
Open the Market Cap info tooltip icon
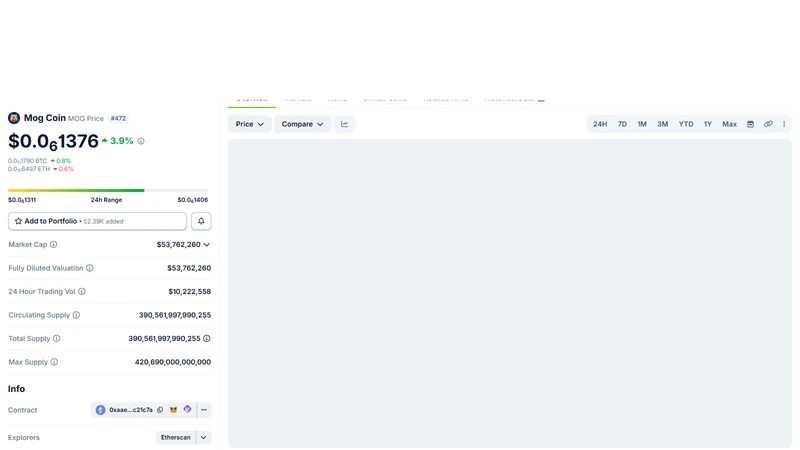pyautogui.click(x=54, y=245)
